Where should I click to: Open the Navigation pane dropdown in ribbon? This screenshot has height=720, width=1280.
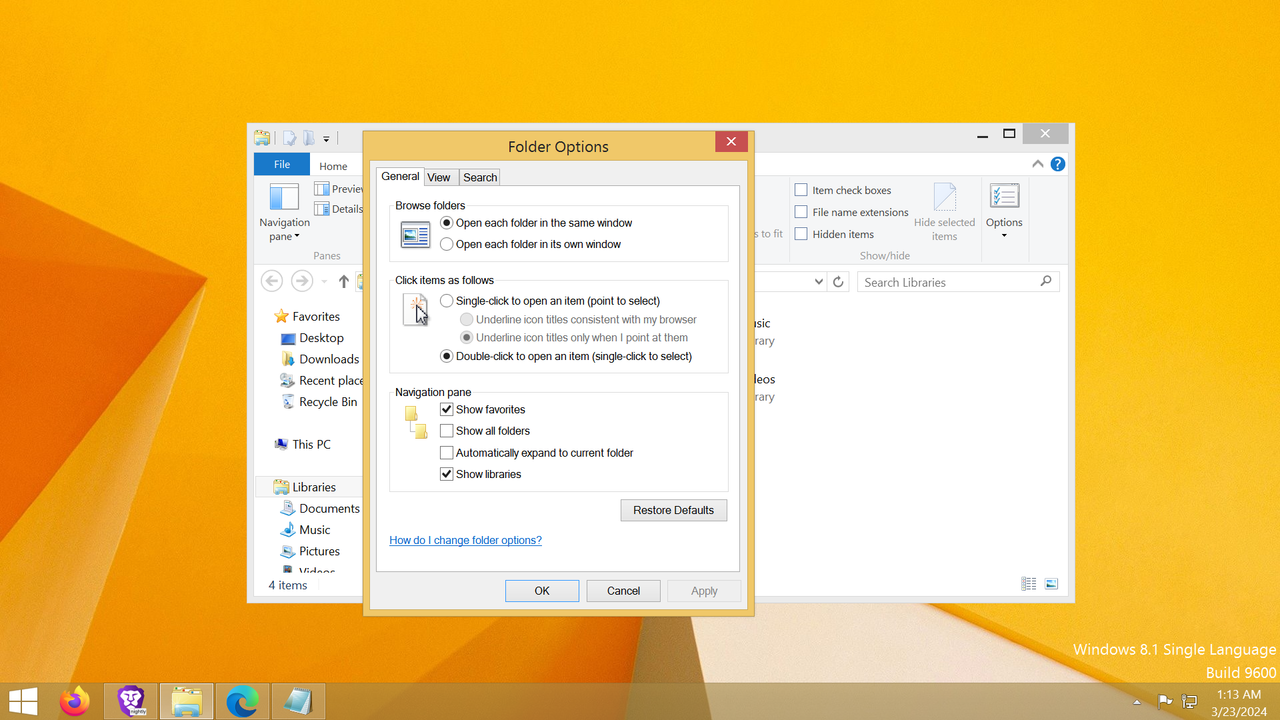pos(284,230)
